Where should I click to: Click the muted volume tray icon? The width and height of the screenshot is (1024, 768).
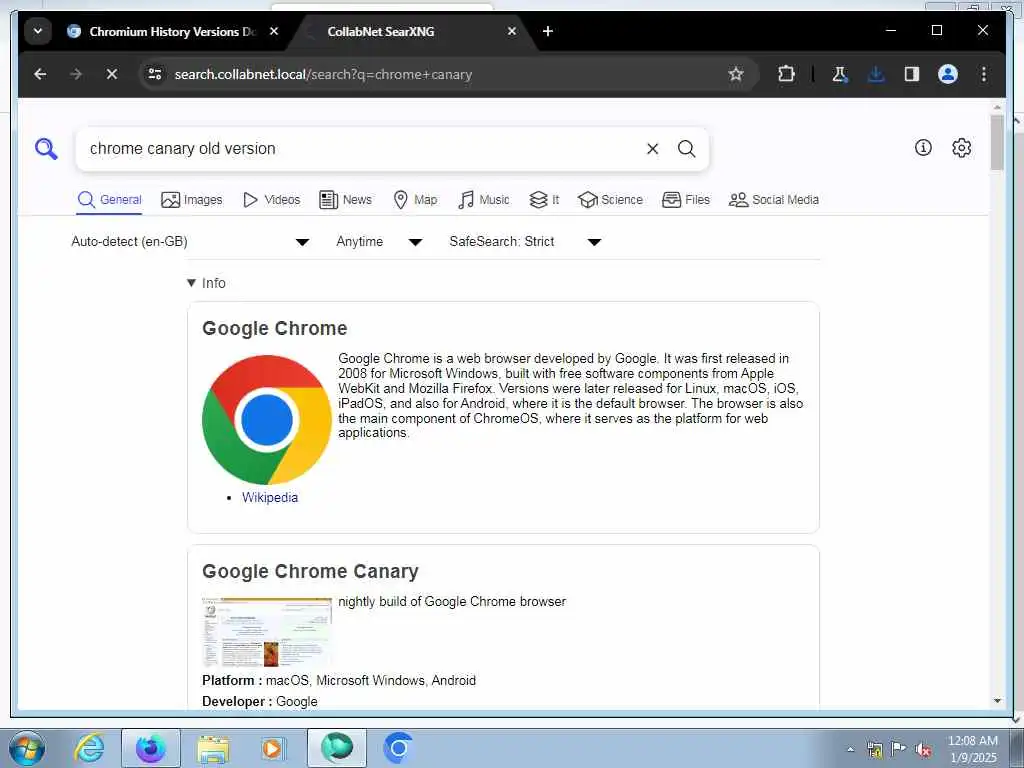(923, 750)
